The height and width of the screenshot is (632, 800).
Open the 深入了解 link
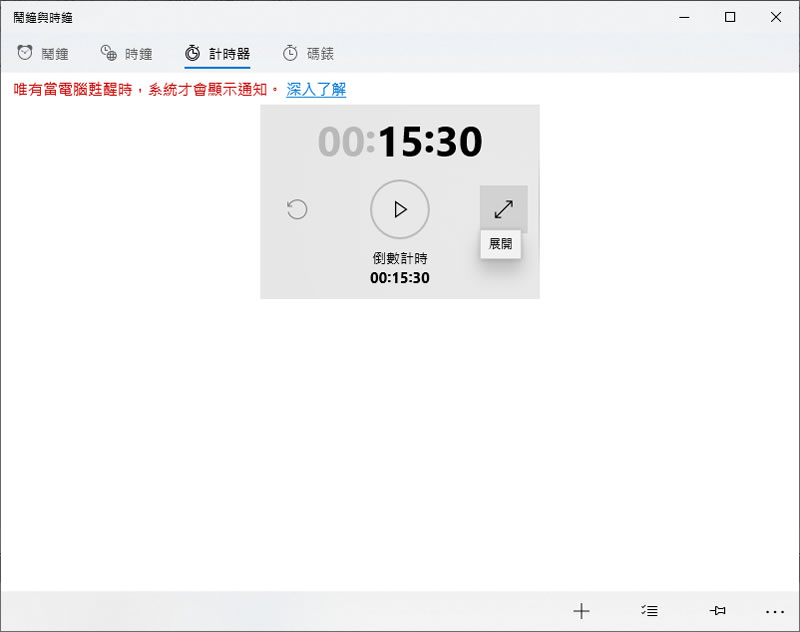coord(316,90)
